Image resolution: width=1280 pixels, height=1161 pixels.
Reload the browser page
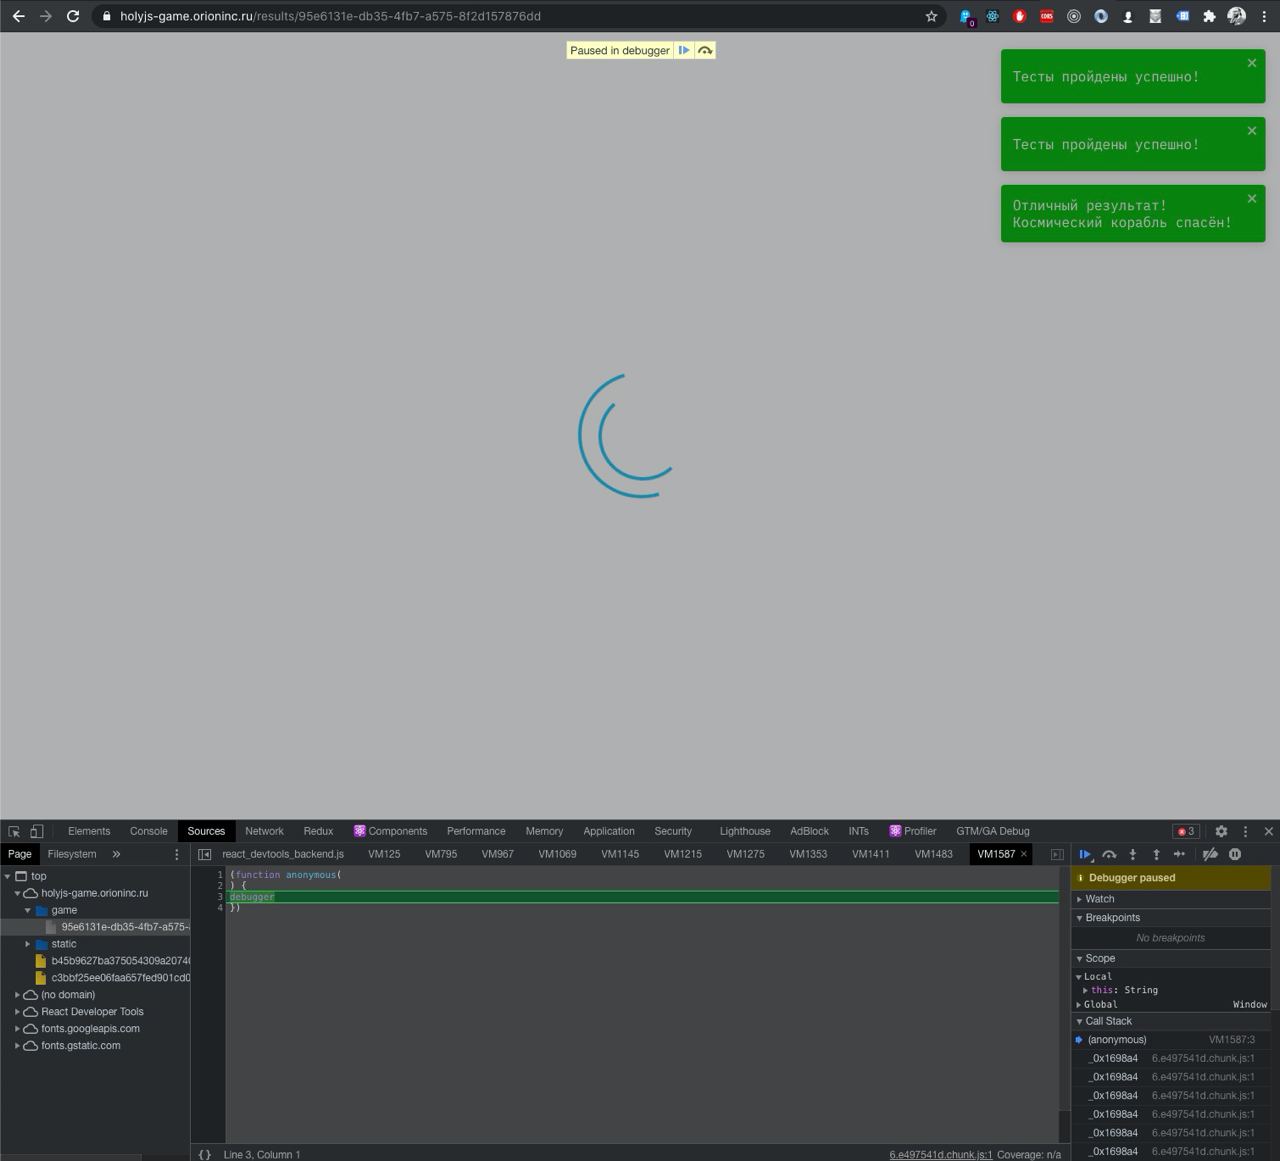click(x=73, y=16)
